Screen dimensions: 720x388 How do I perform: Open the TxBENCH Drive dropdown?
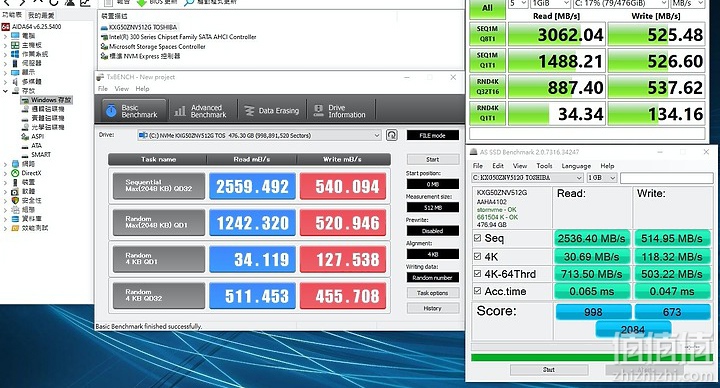(259, 135)
